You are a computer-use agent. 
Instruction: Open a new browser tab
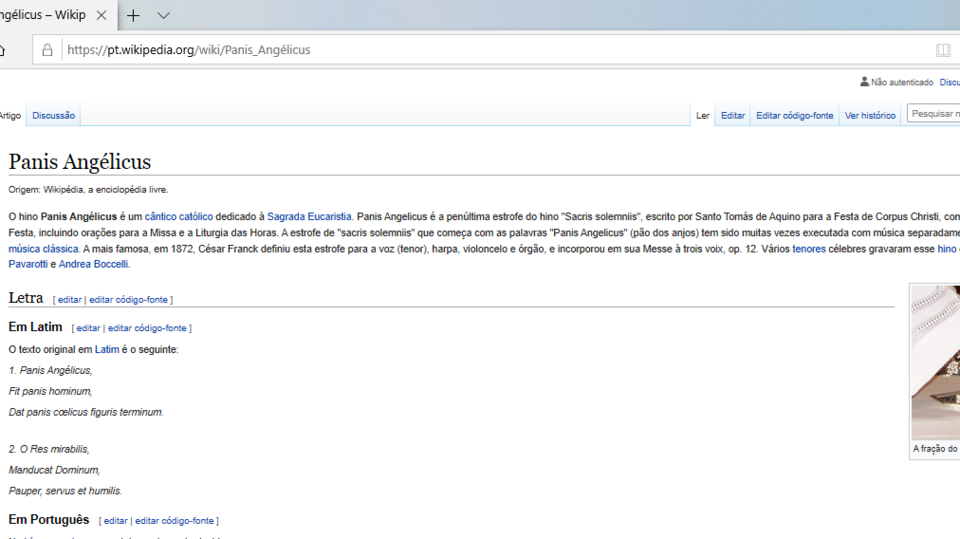tap(133, 16)
